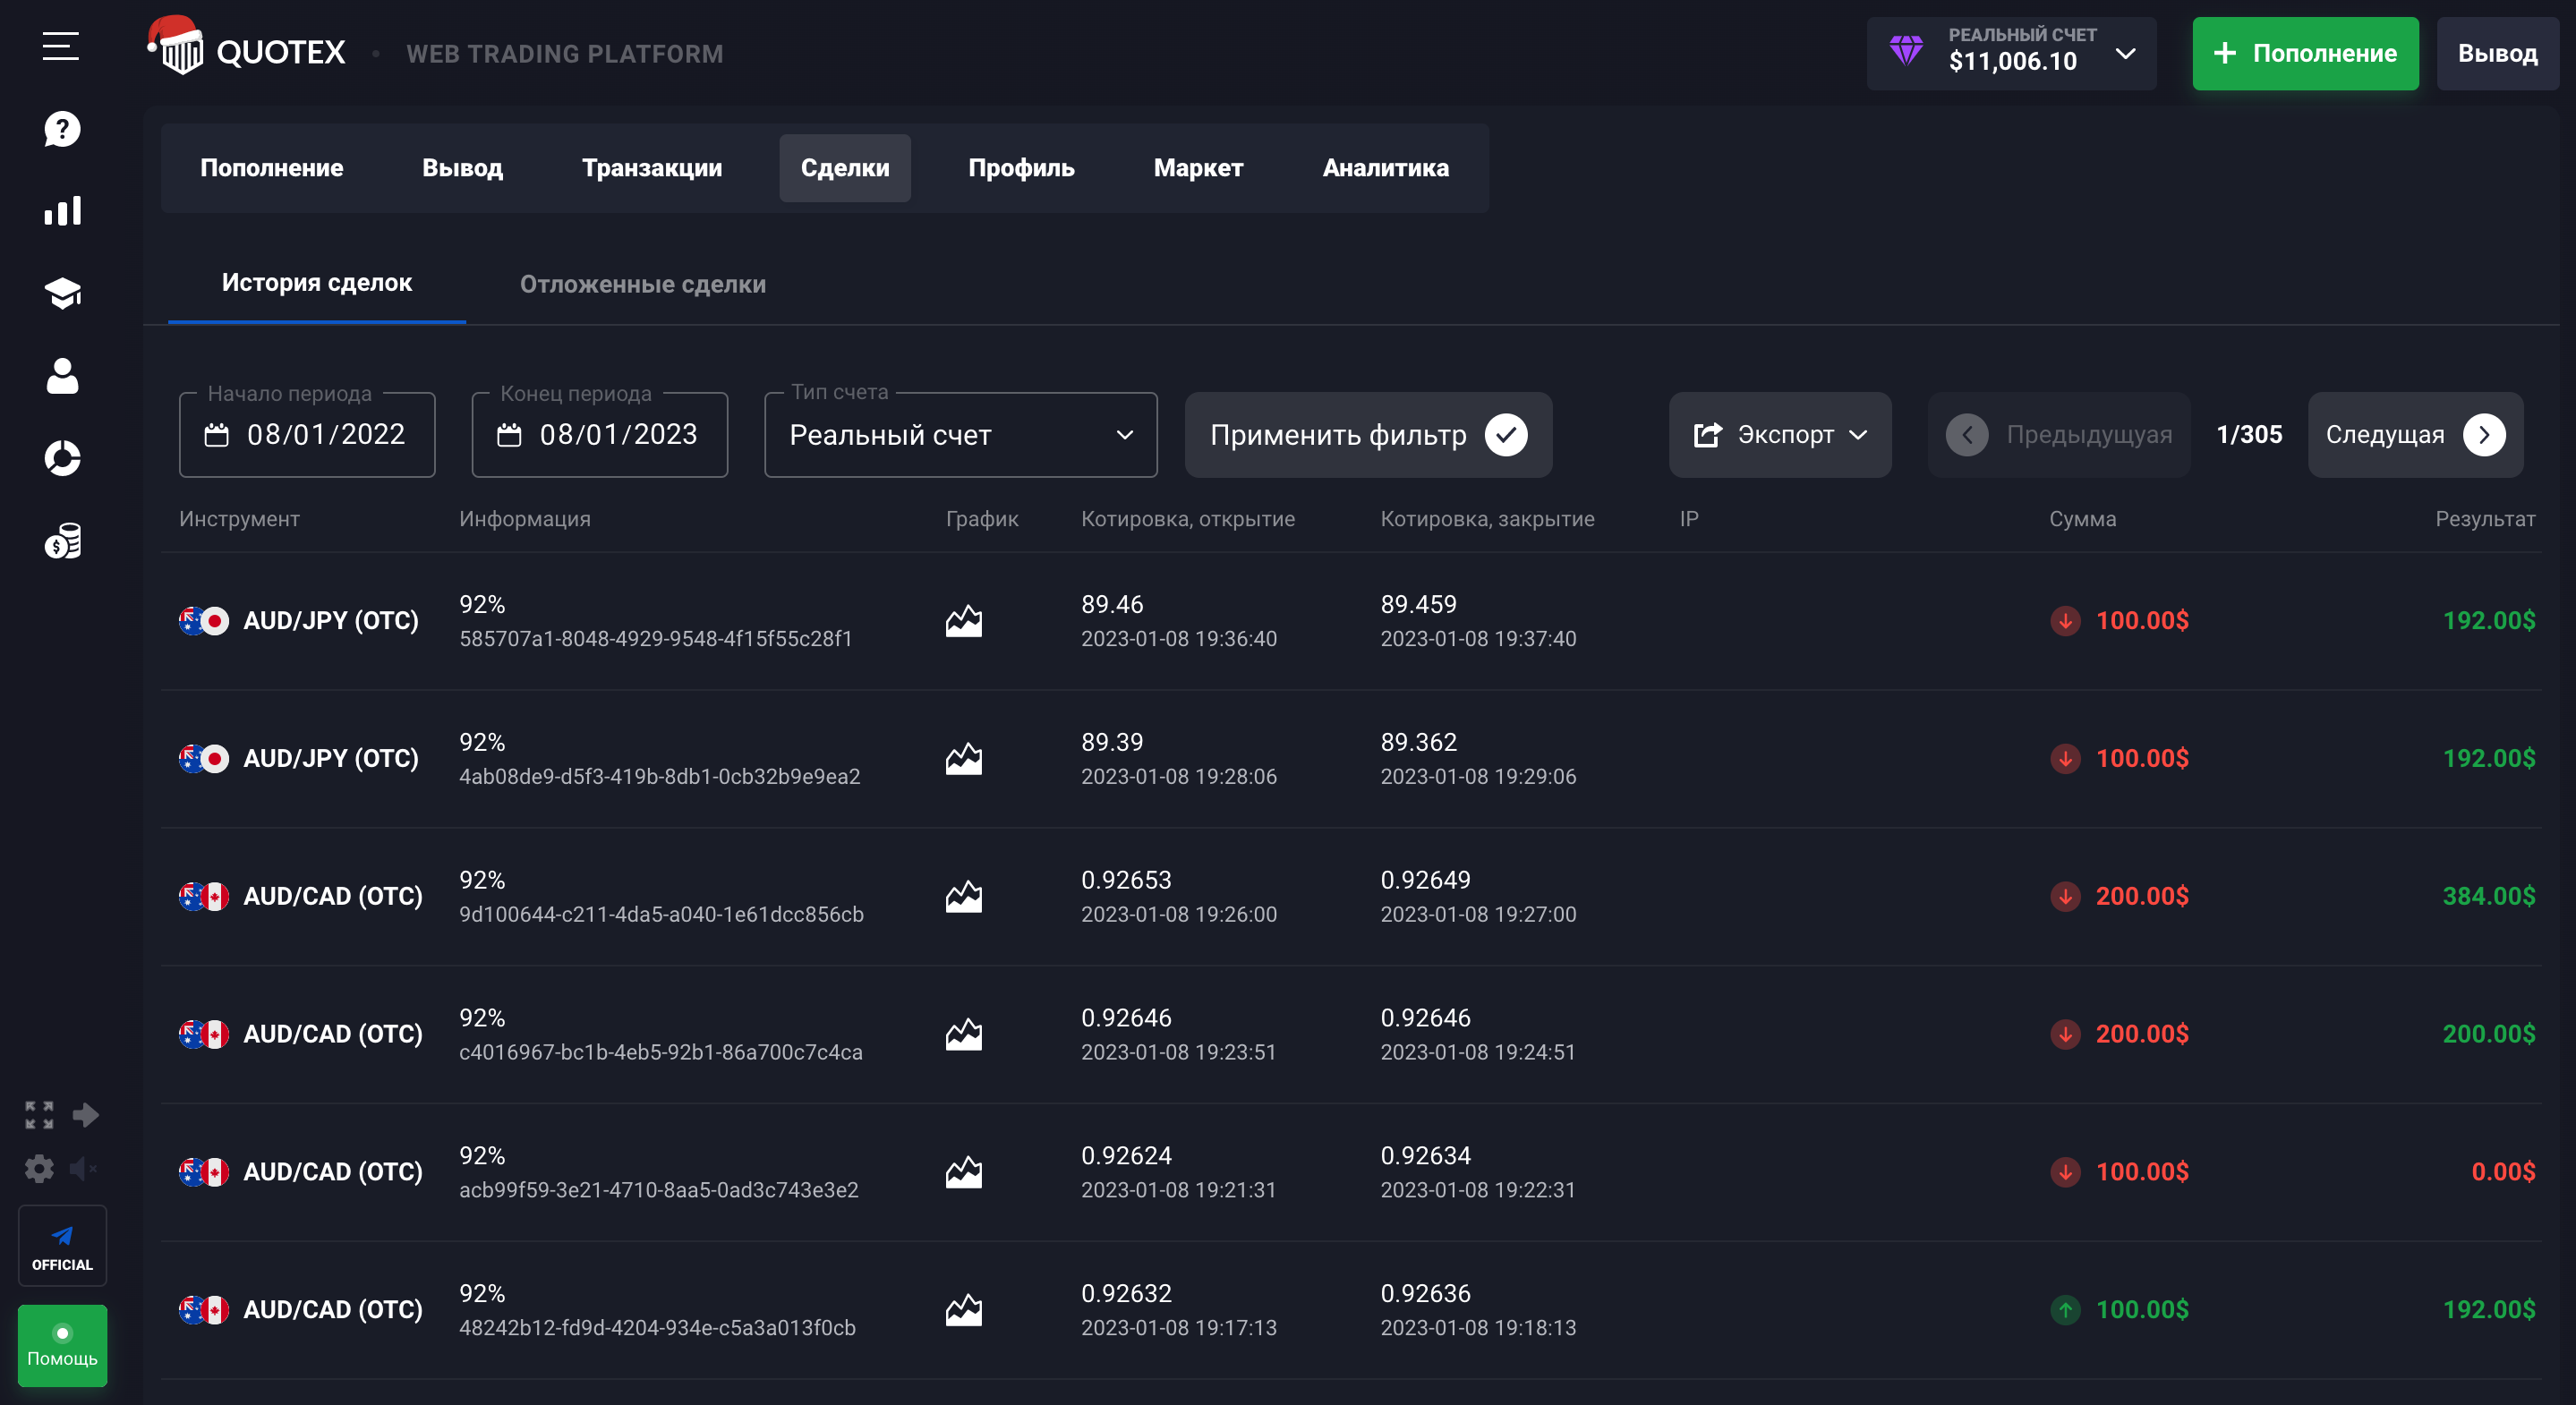This screenshot has width=2576, height=1405.
Task: Switch to the Маркет tab
Action: coord(1198,168)
